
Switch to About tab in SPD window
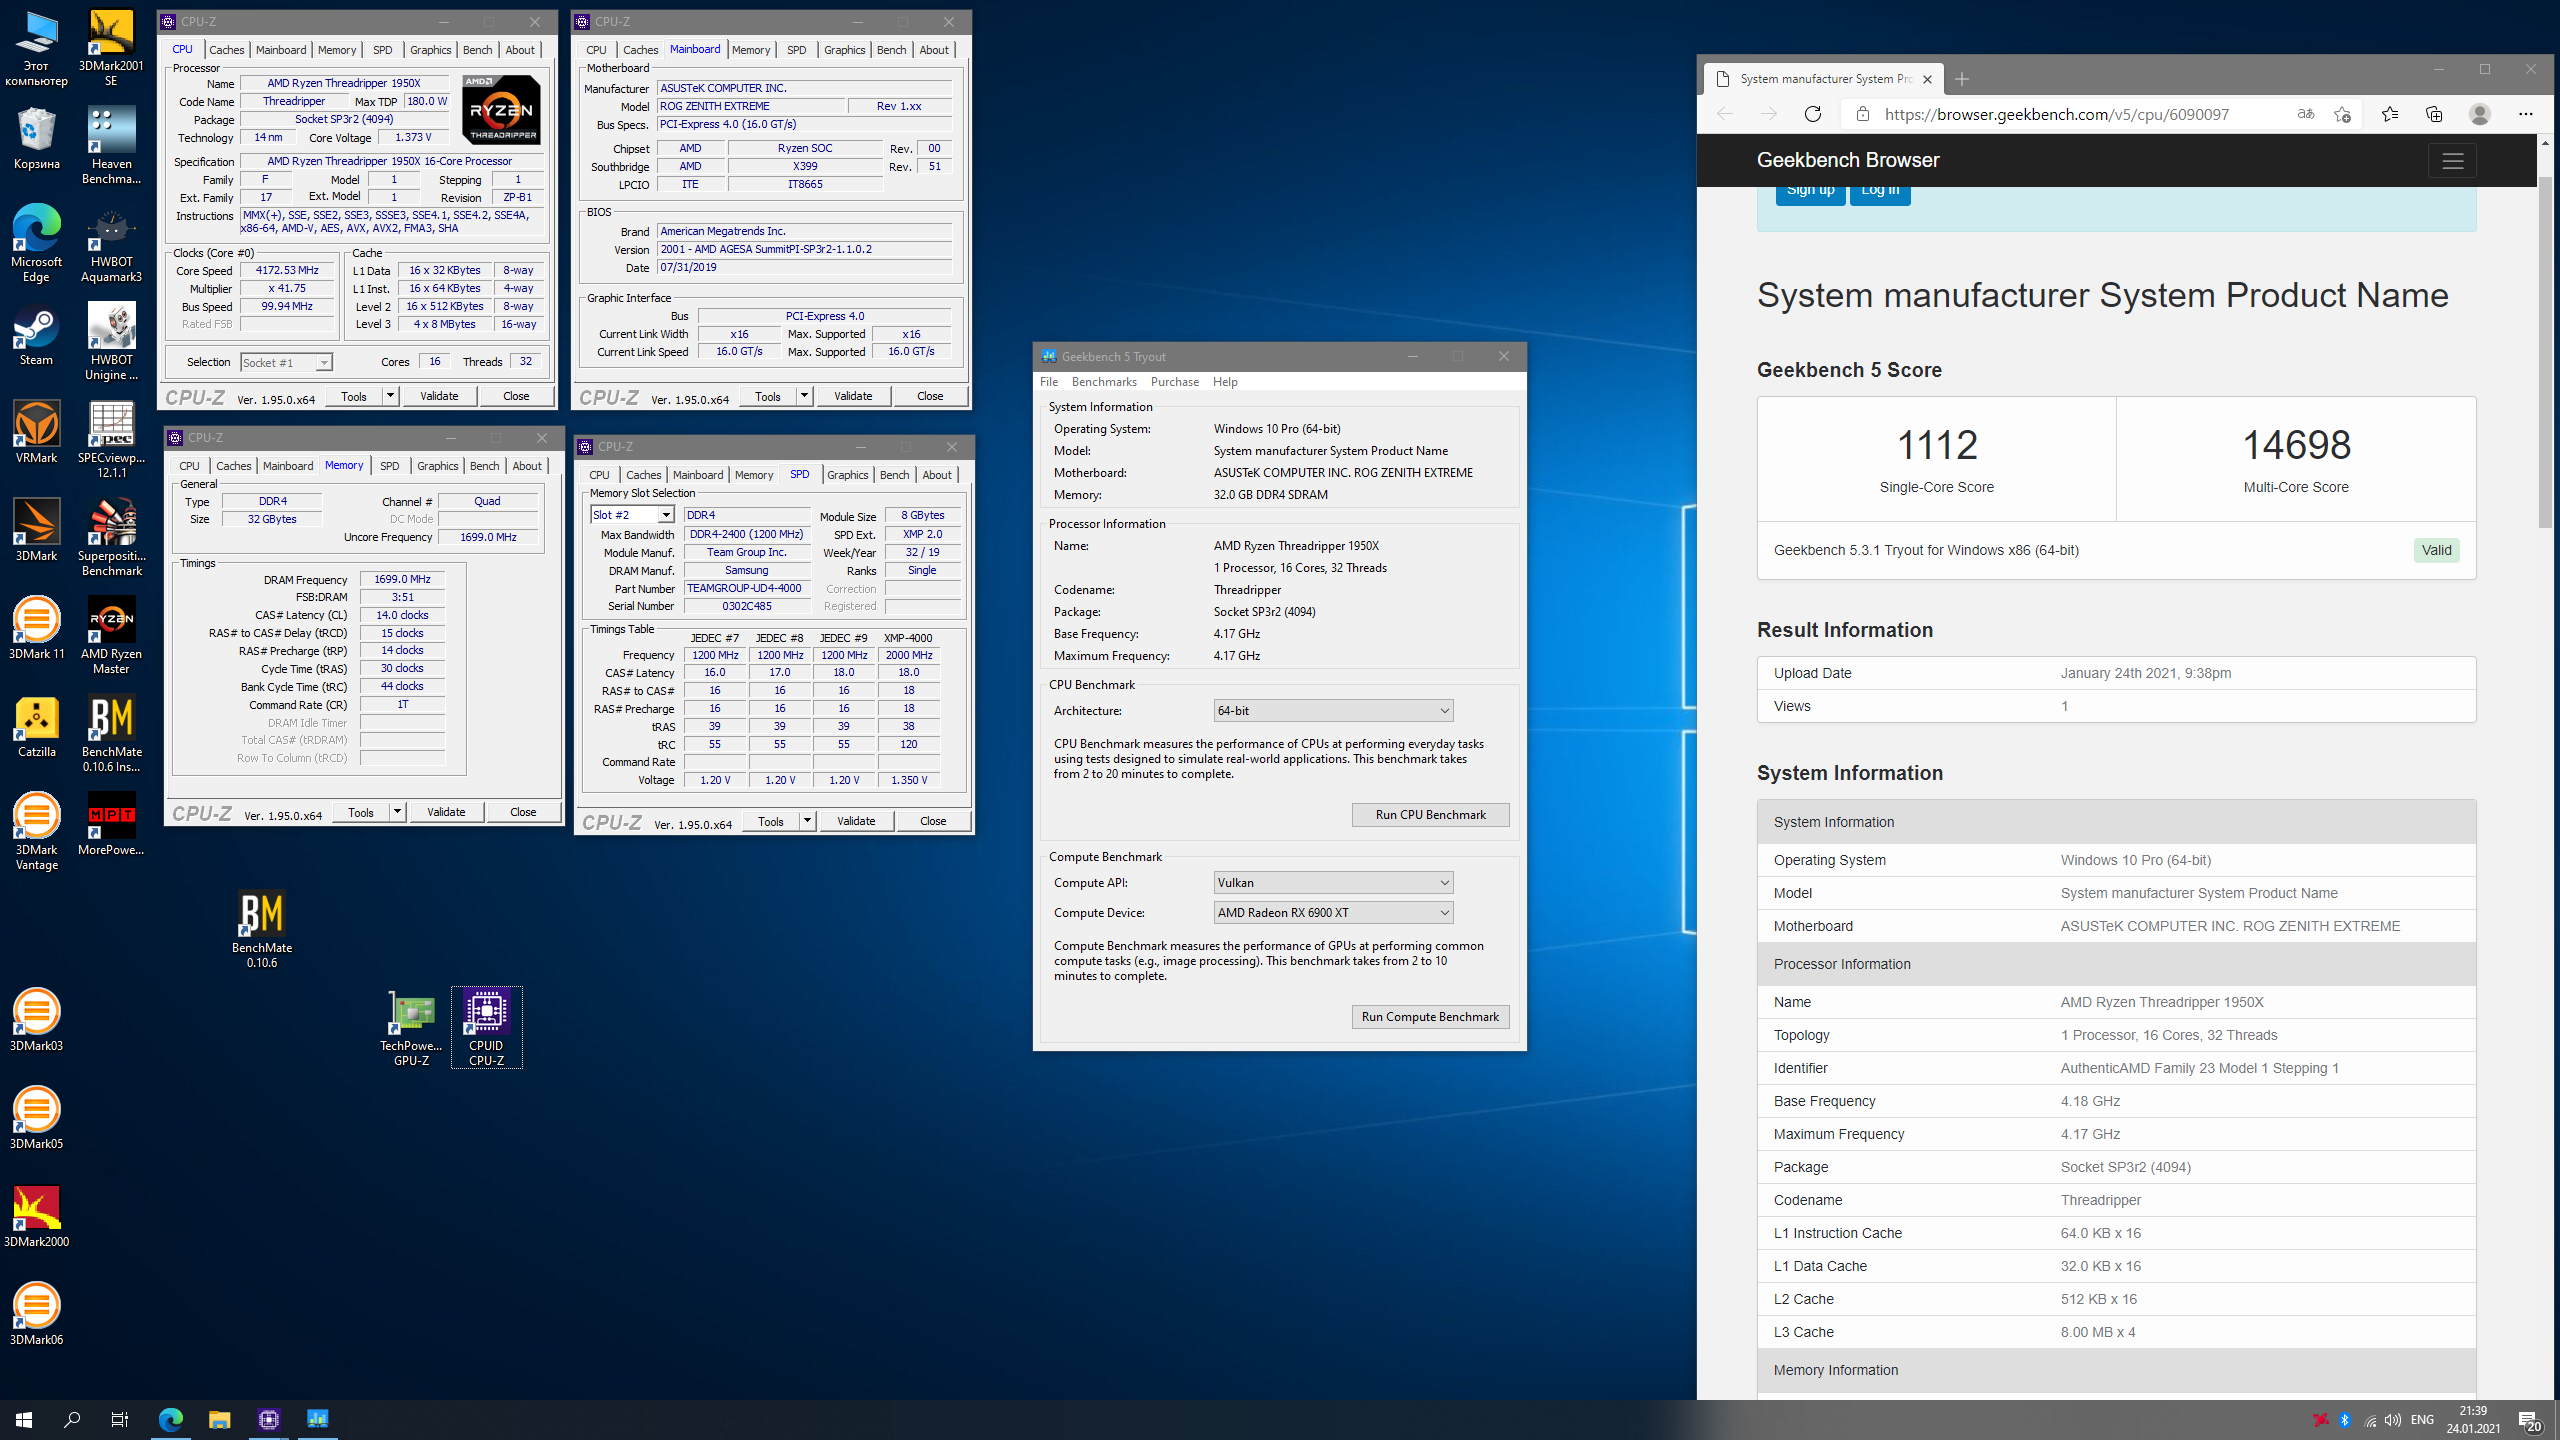point(937,475)
